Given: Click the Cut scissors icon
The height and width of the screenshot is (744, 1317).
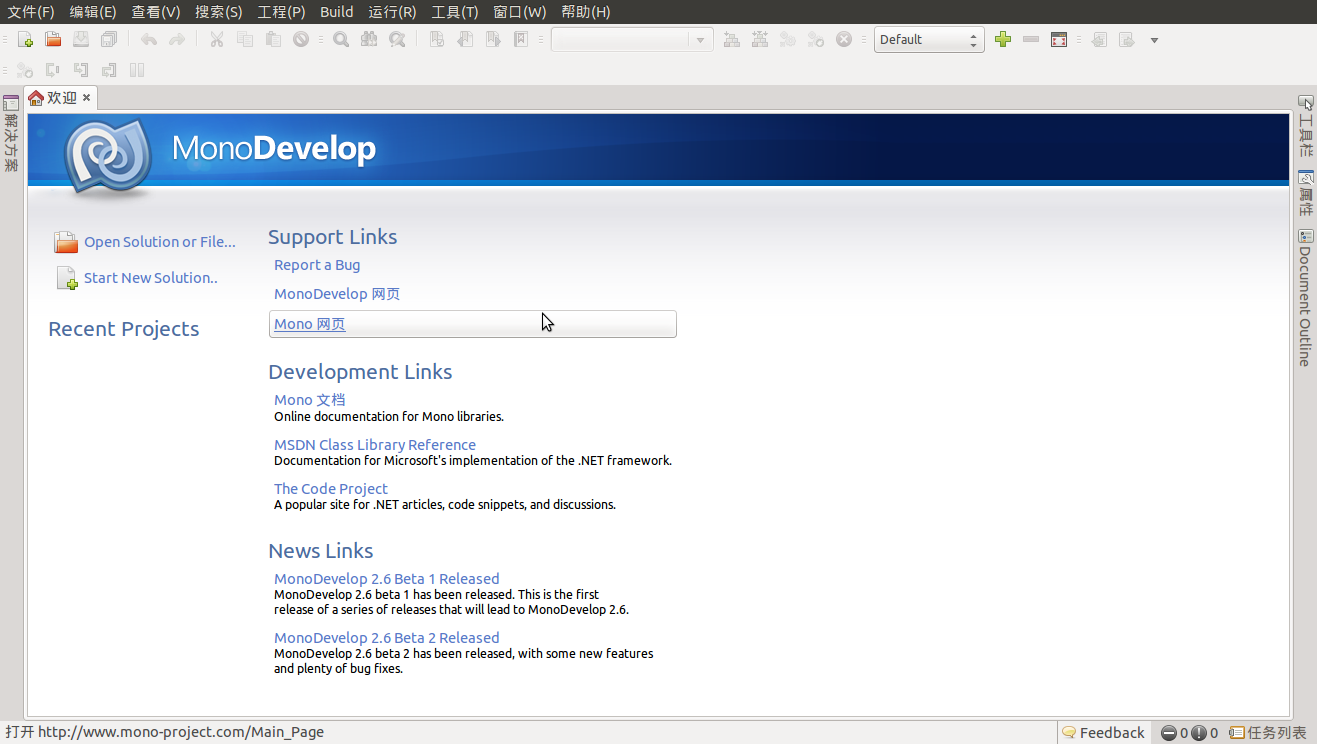Looking at the screenshot, I should [216, 40].
